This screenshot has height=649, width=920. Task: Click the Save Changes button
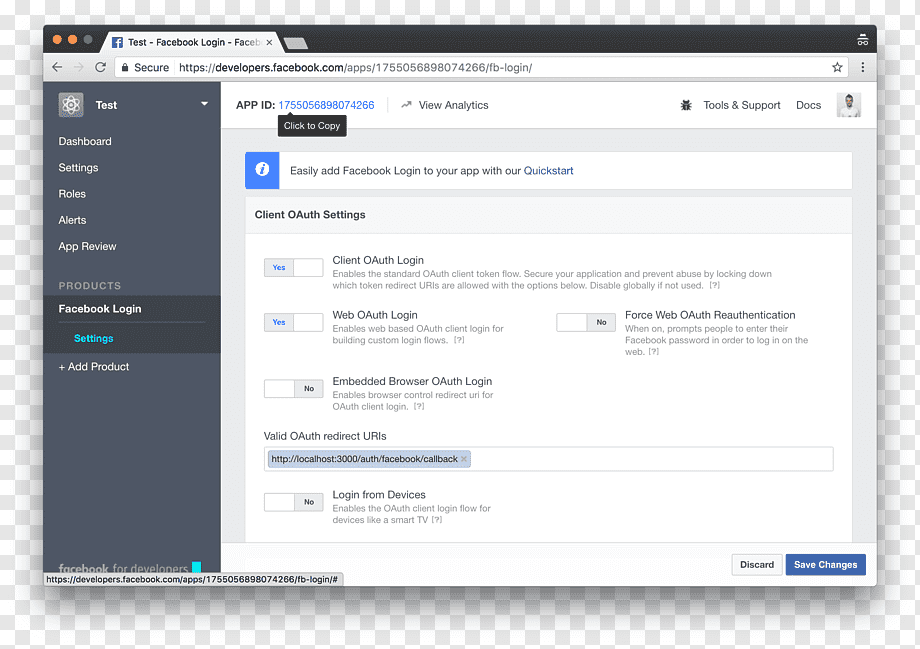tap(826, 565)
